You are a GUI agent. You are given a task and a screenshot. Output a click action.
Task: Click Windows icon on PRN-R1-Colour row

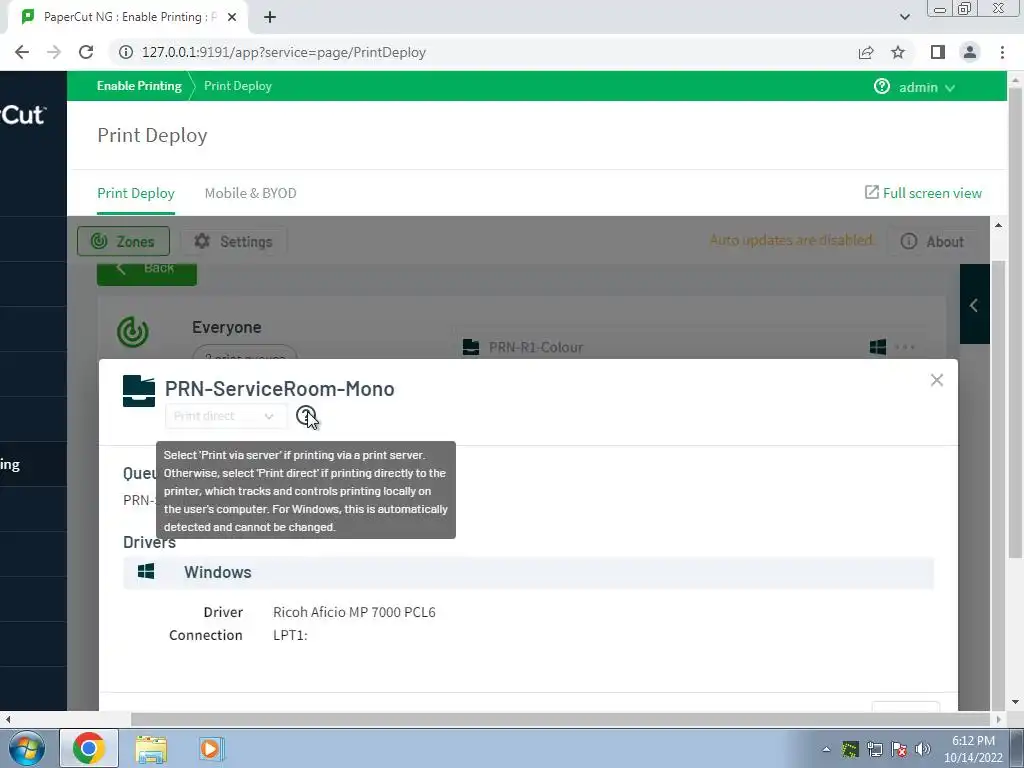click(x=878, y=347)
